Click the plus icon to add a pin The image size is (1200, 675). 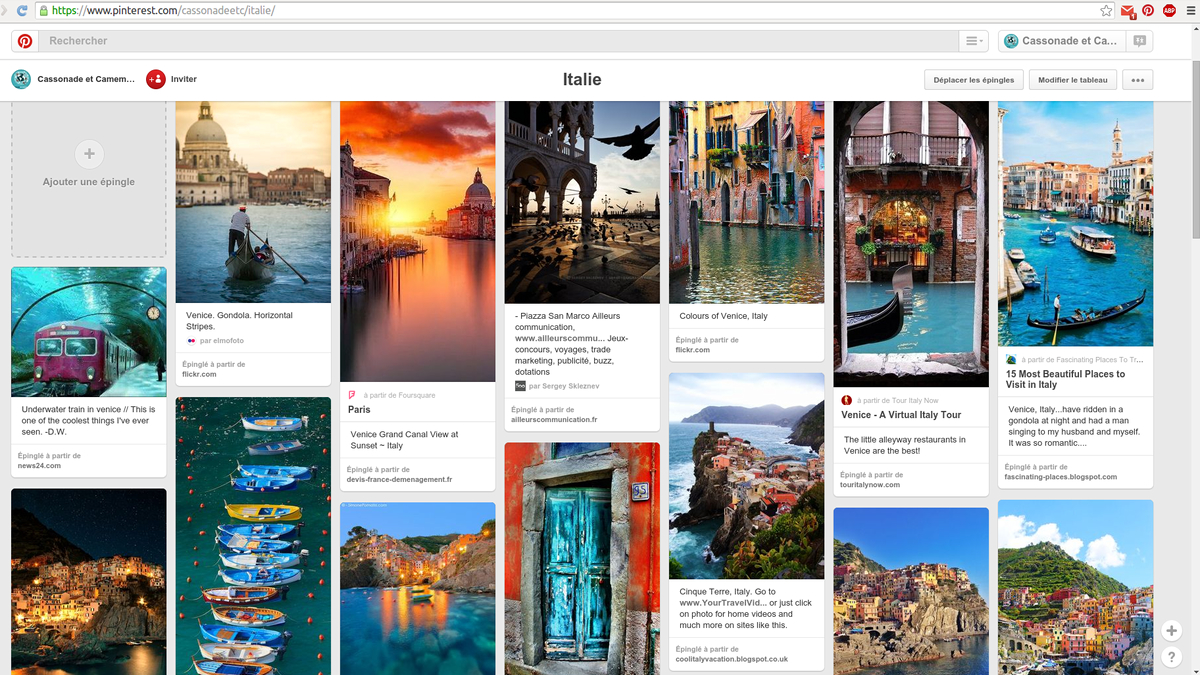pyautogui.click(x=89, y=154)
